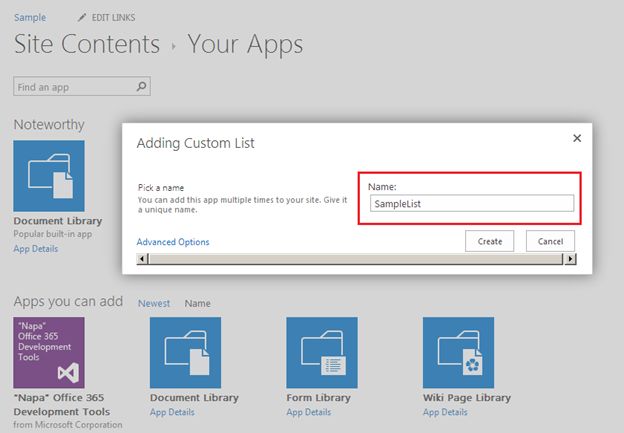Image resolution: width=624 pixels, height=433 pixels.
Task: Open the Napa Office 365 Development Tools tile
Action: click(x=49, y=352)
